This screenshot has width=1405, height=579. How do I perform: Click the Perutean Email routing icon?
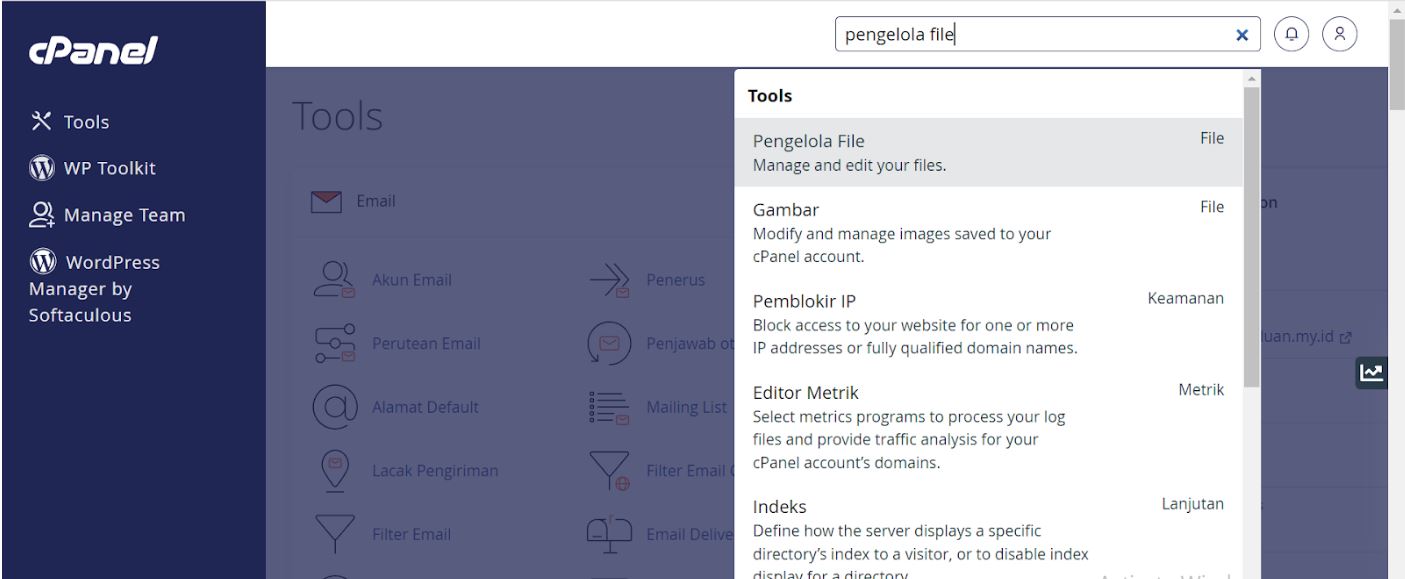click(333, 343)
